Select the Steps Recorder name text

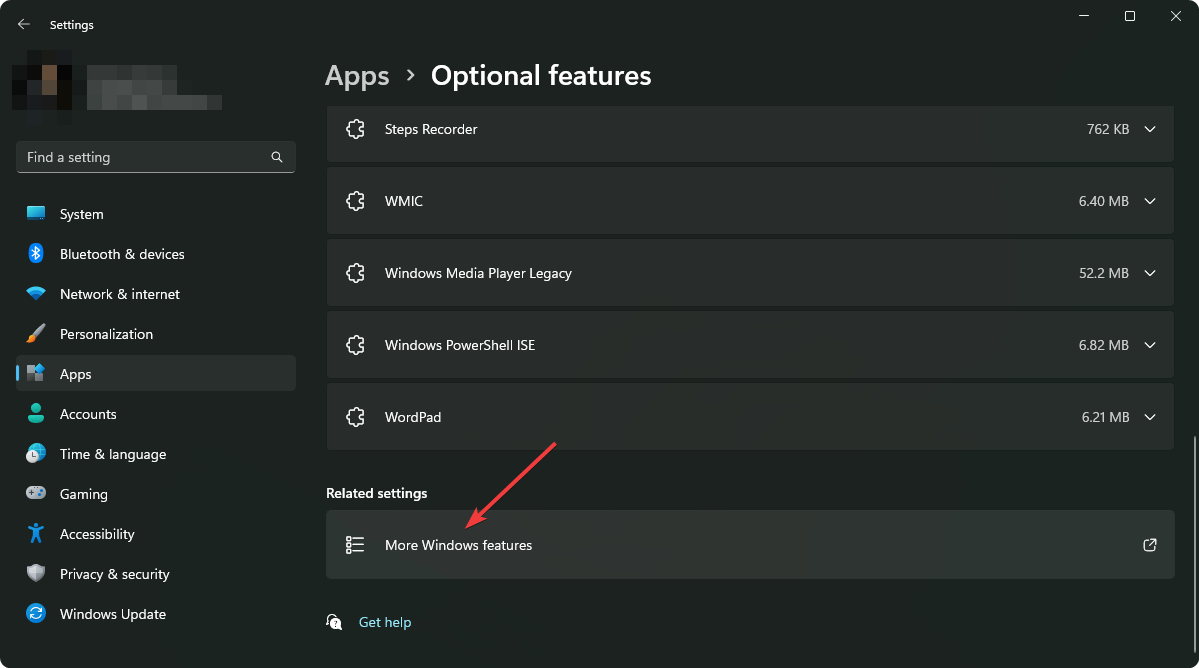(x=431, y=129)
